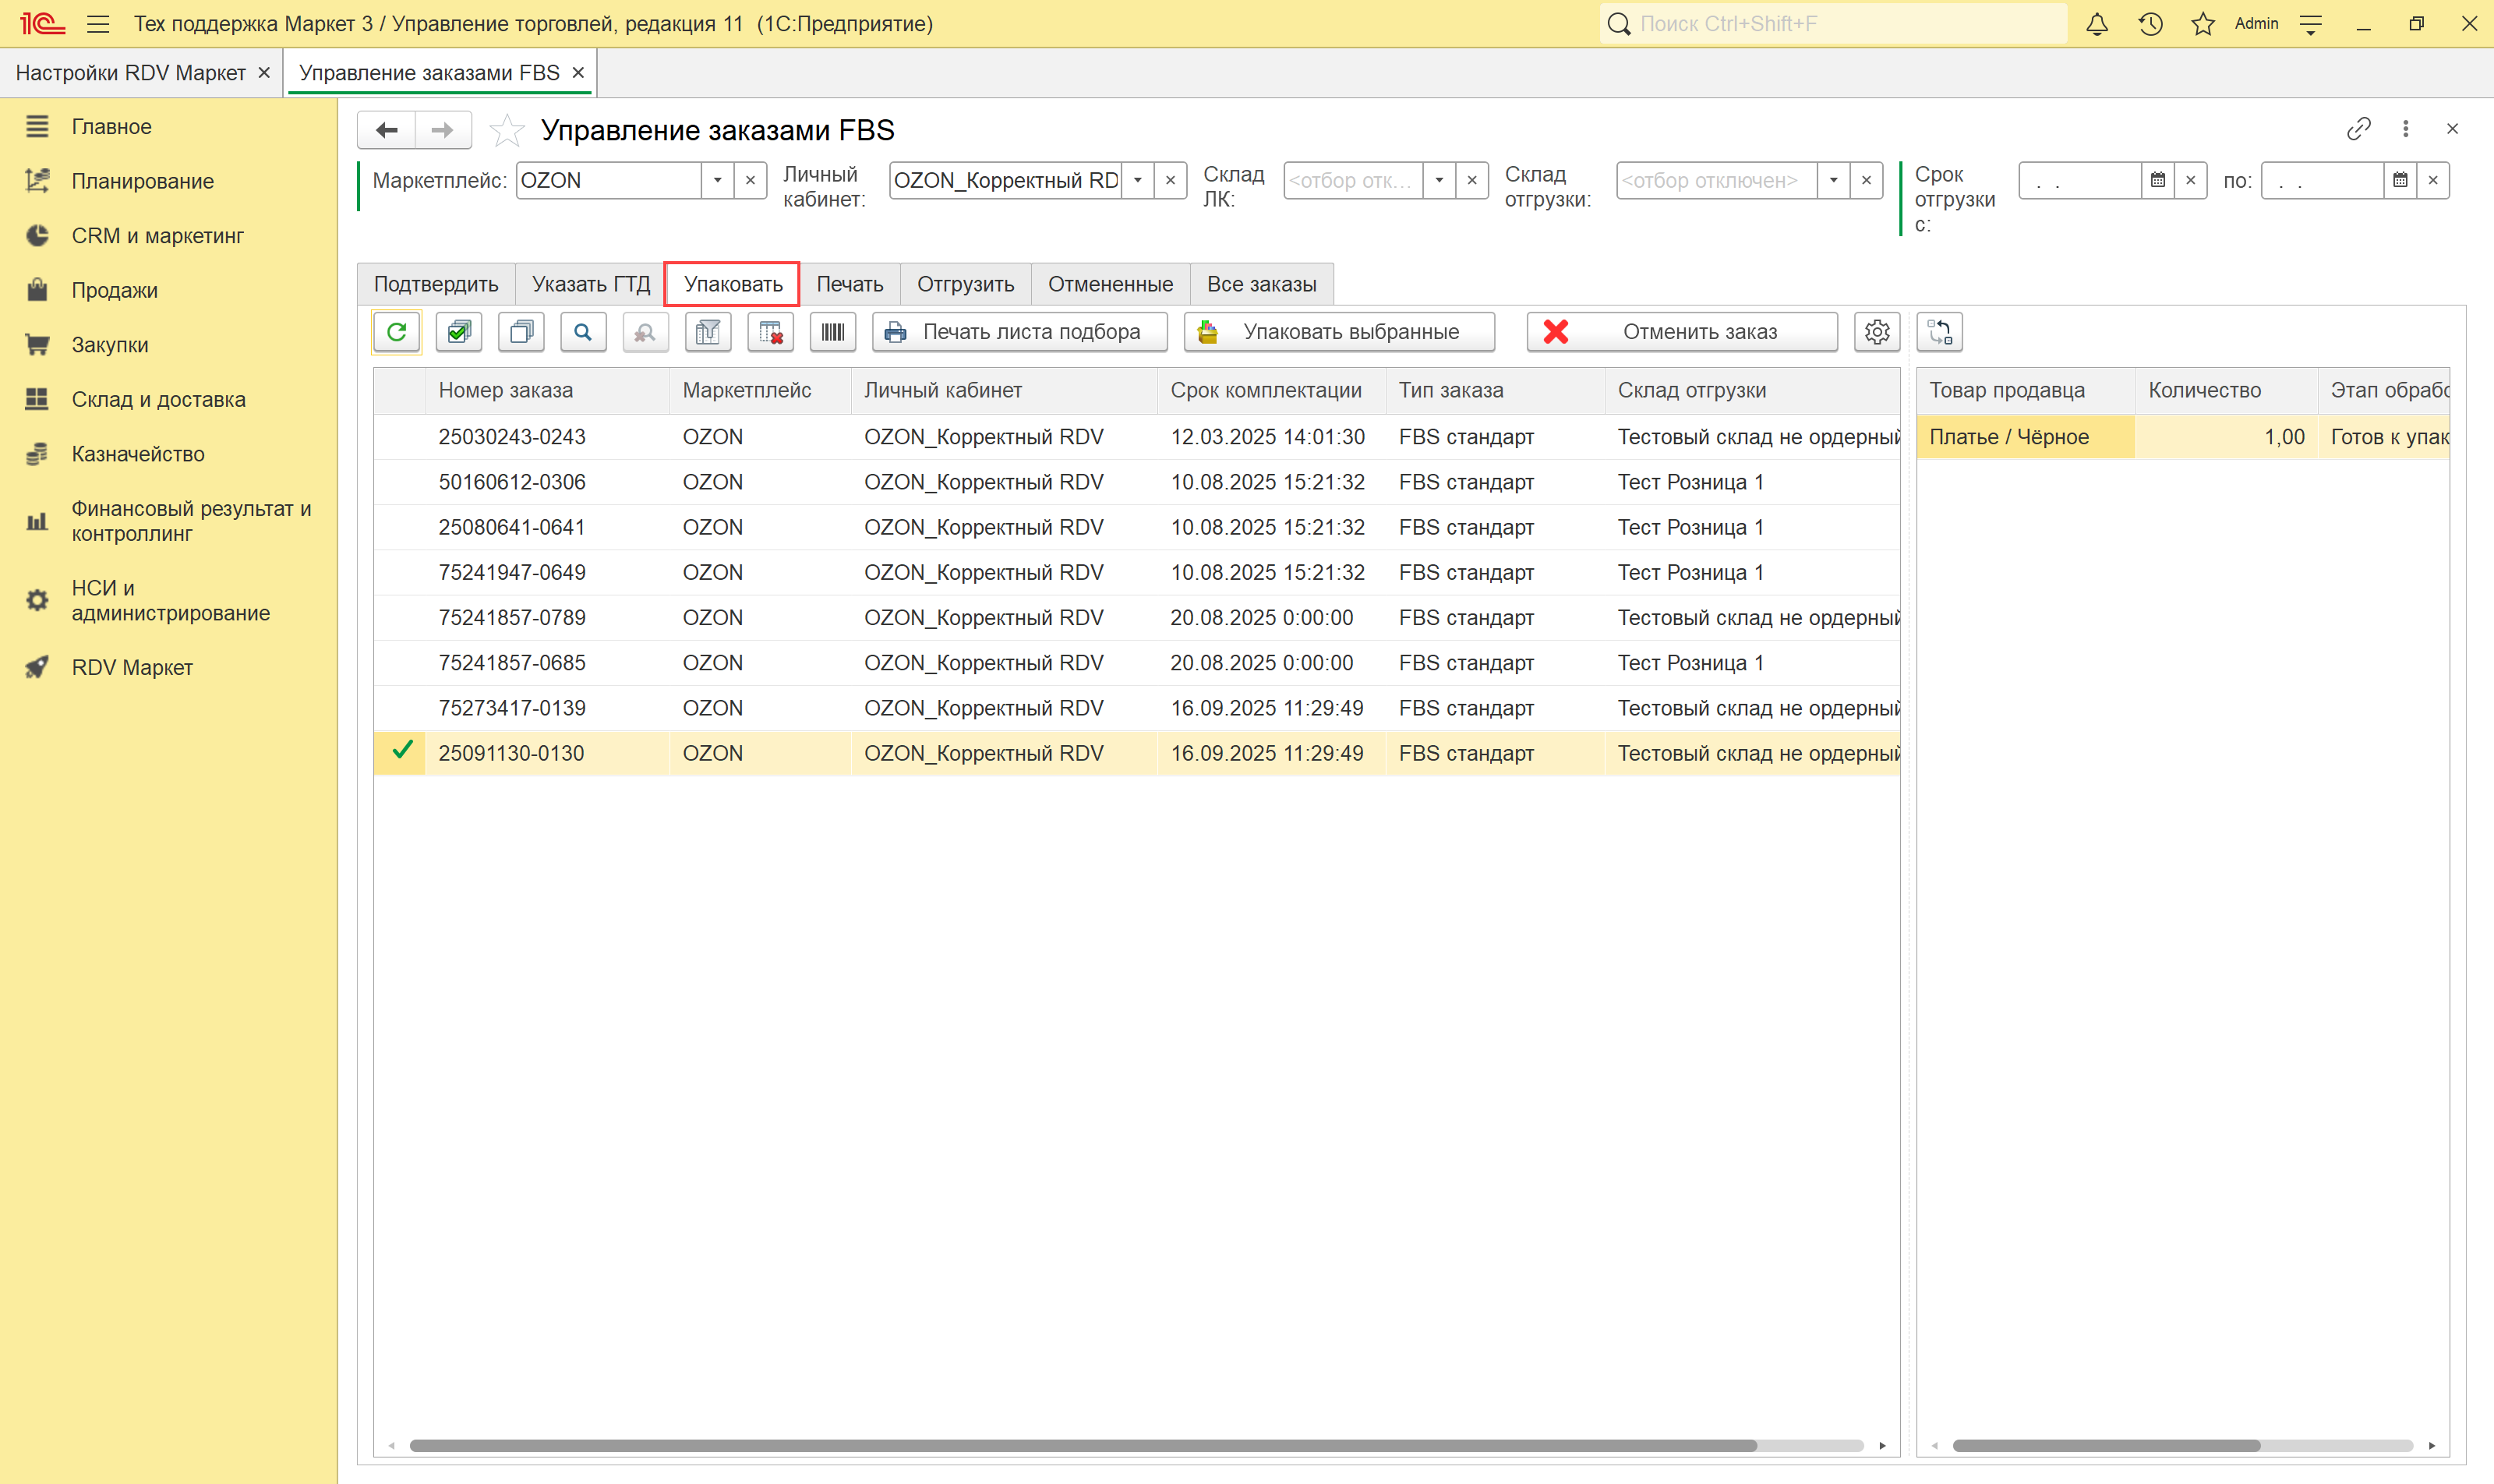This screenshot has width=2494, height=1484.
Task: Expand the Склад отгрузки filter dropdown
Action: 1833,181
